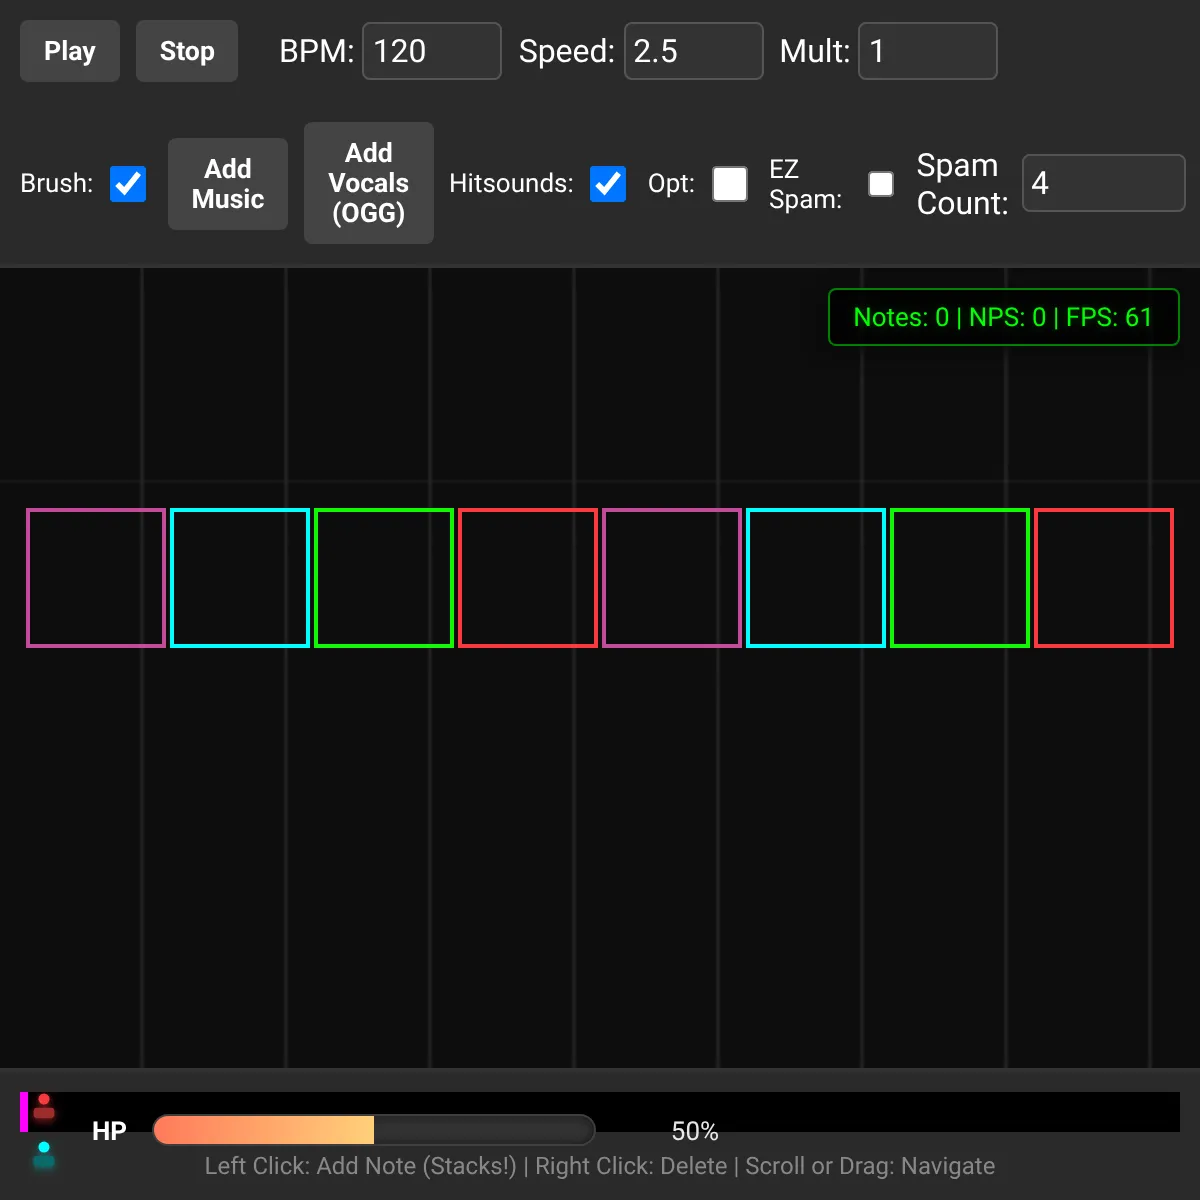This screenshot has width=1200, height=1200.
Task: Focus the BPM field showing 120
Action: (x=431, y=51)
